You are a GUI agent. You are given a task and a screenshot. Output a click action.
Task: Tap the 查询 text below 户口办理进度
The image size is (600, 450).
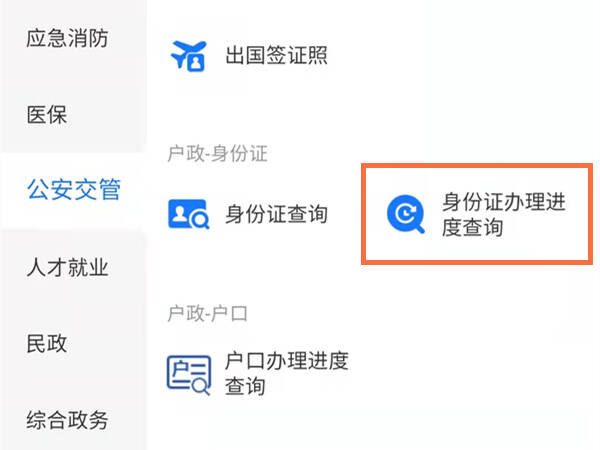click(245, 386)
